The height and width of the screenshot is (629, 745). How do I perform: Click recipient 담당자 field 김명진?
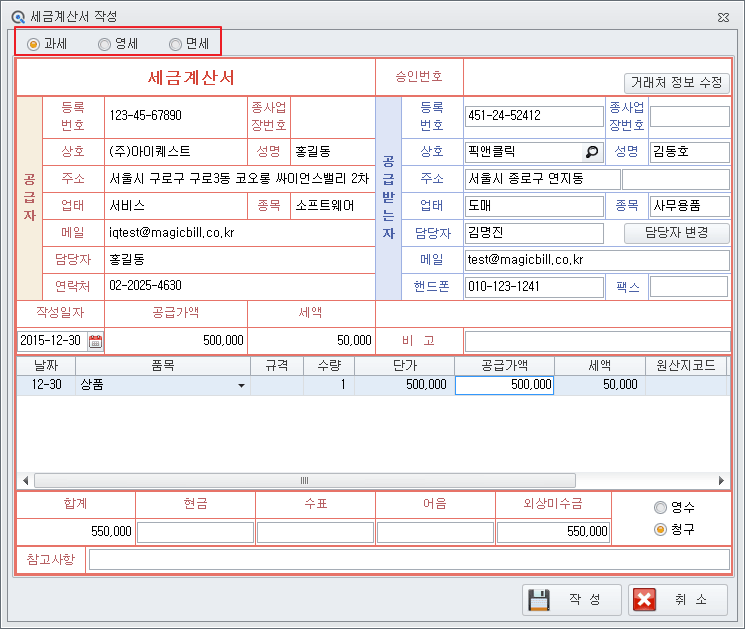coord(534,233)
